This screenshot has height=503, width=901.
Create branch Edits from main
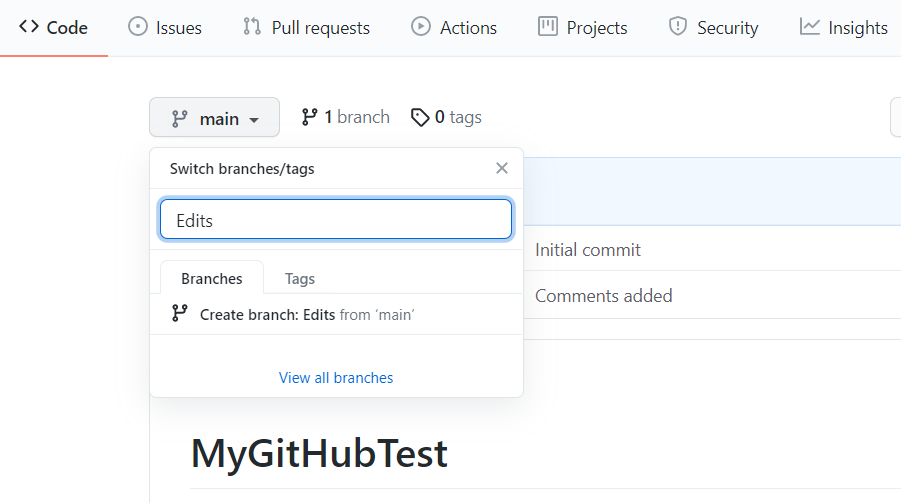(336, 314)
